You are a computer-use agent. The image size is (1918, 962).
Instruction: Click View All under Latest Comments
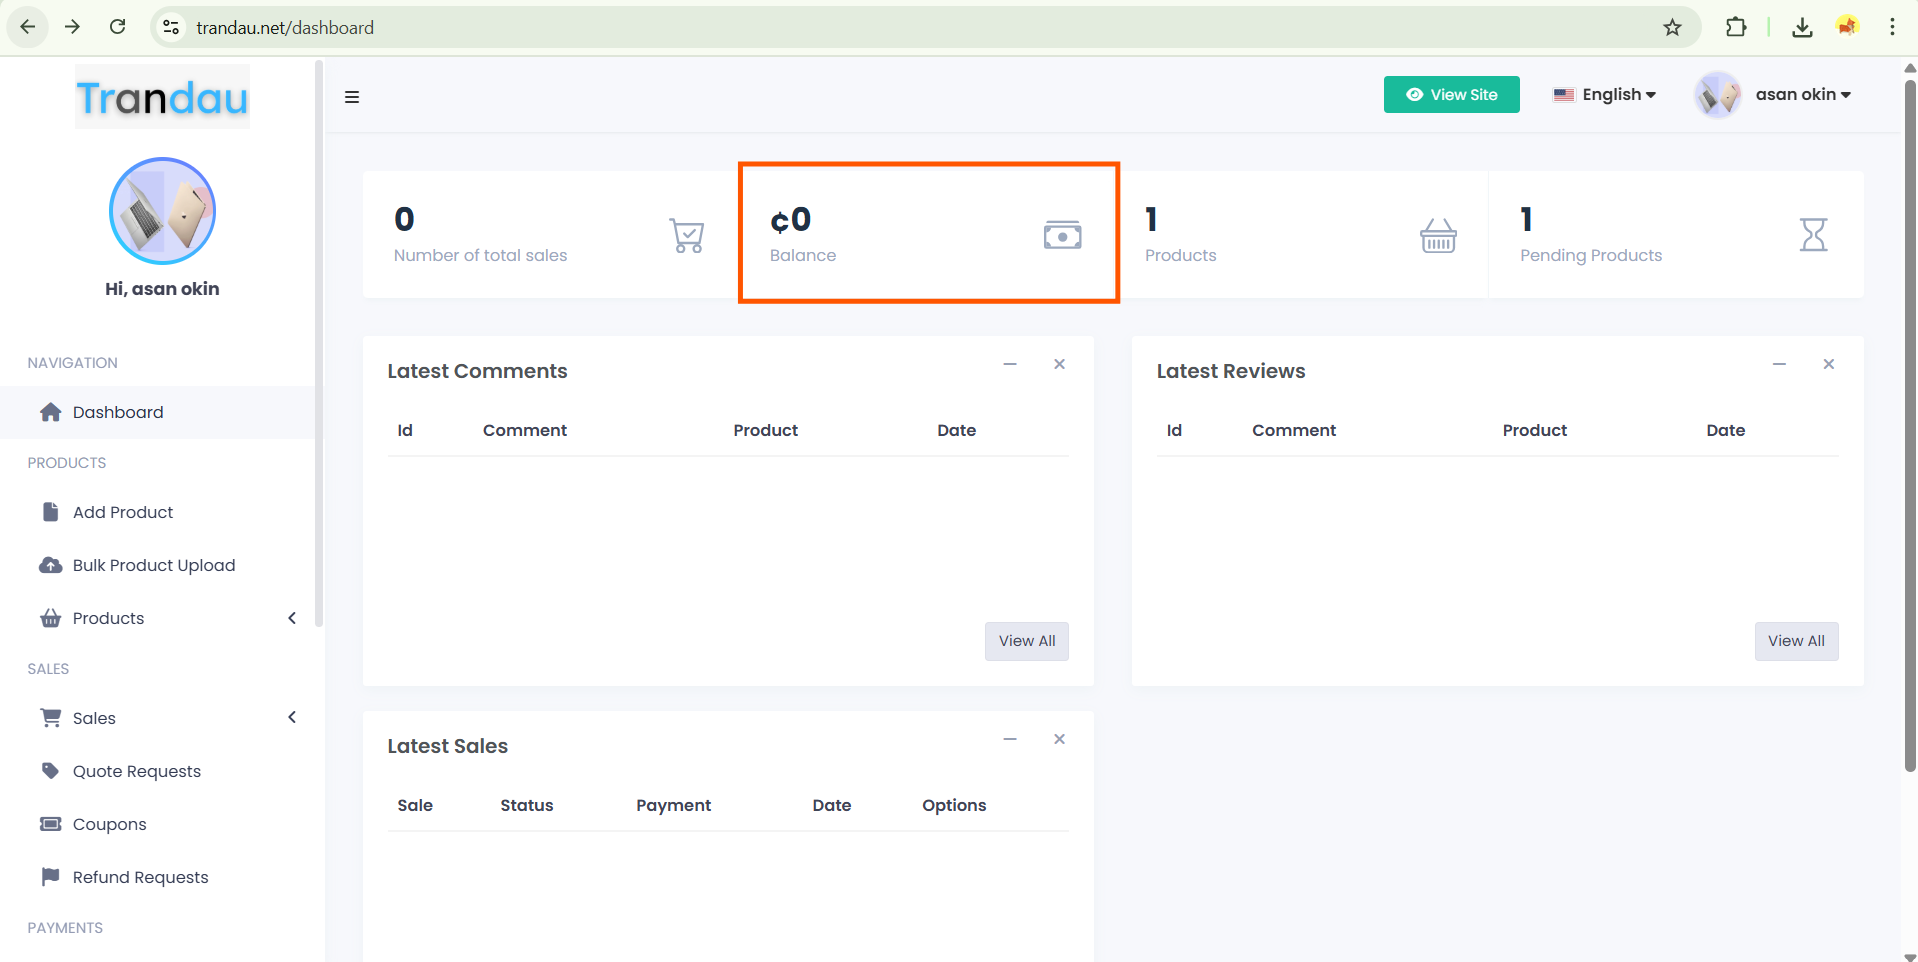[1026, 641]
